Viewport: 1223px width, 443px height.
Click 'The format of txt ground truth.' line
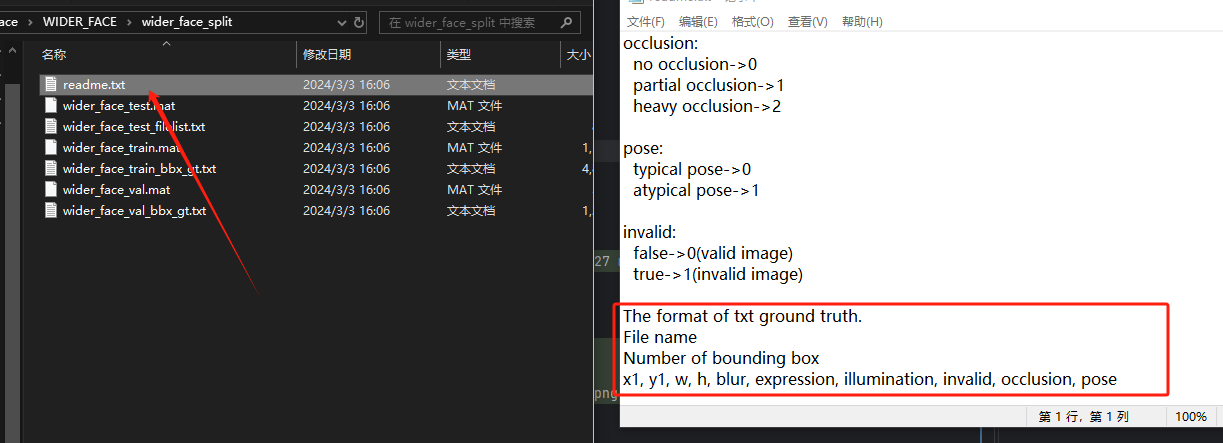pos(742,316)
